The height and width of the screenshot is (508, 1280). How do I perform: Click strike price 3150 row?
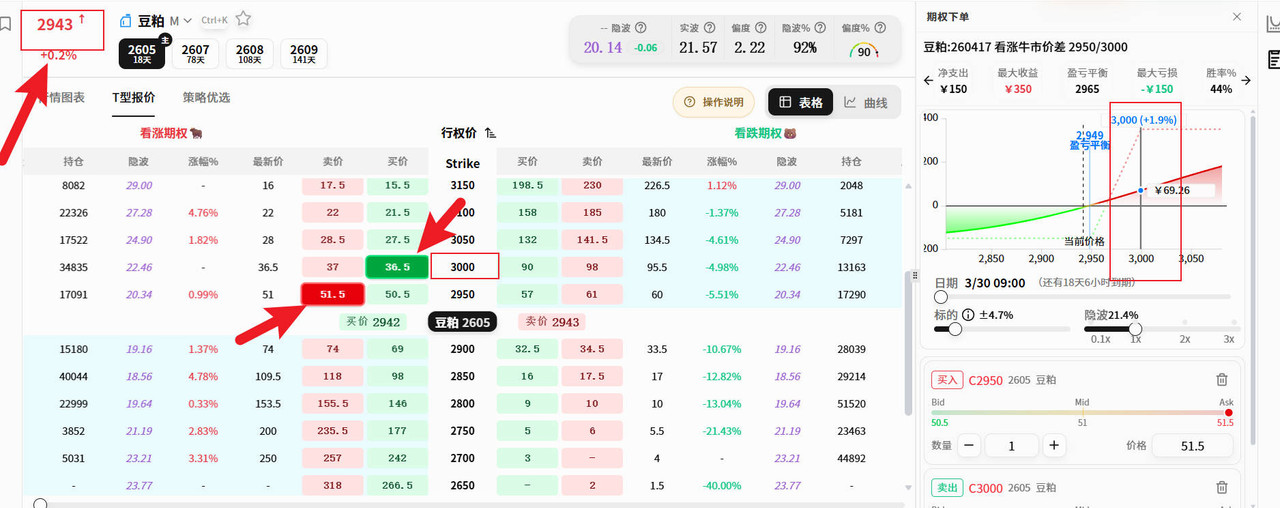click(462, 185)
